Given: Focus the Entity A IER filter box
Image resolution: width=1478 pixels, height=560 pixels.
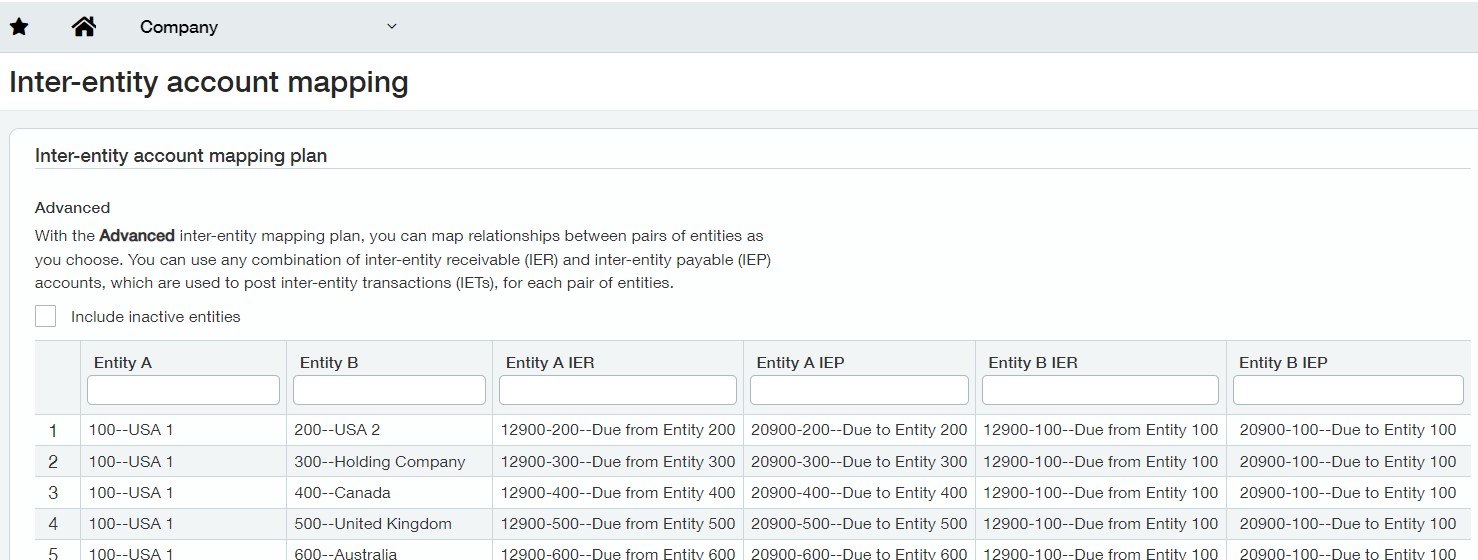Looking at the screenshot, I should 617,390.
